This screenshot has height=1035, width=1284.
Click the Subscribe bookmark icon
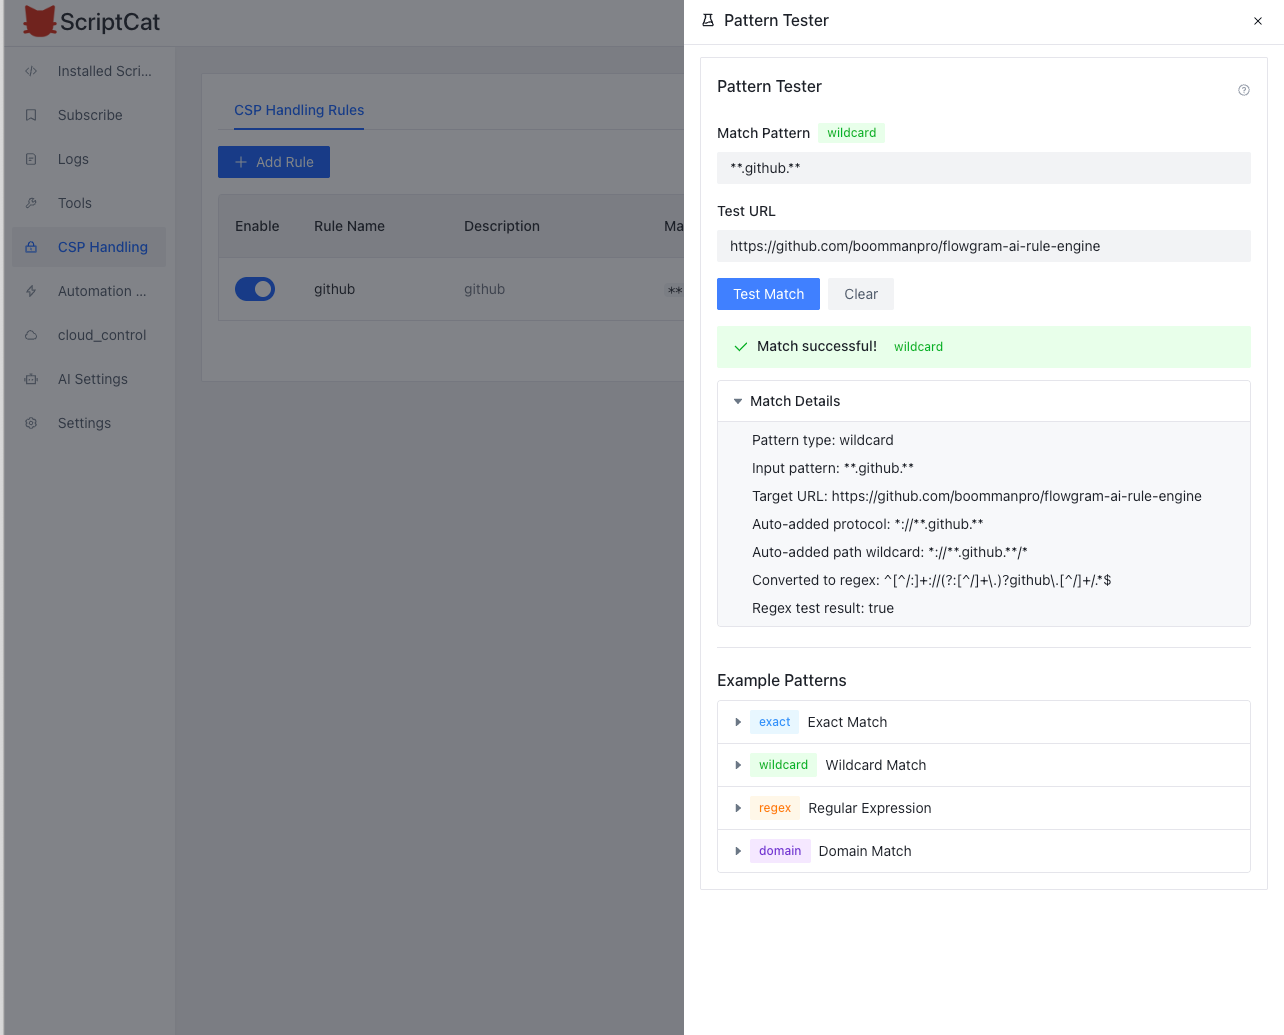point(31,115)
